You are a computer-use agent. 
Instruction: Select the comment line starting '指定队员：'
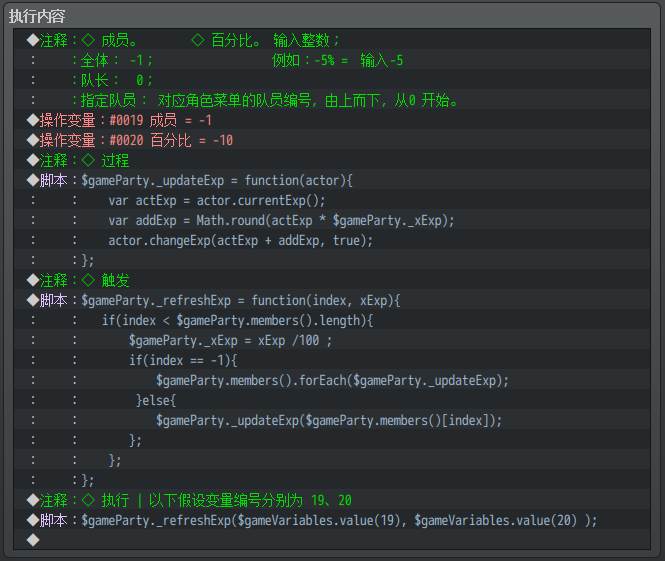(332, 100)
